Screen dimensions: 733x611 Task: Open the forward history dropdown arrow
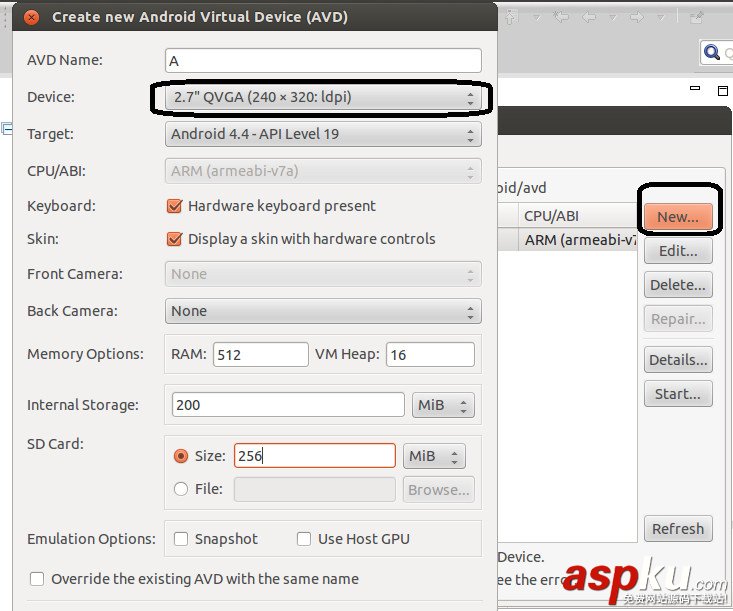point(661,18)
